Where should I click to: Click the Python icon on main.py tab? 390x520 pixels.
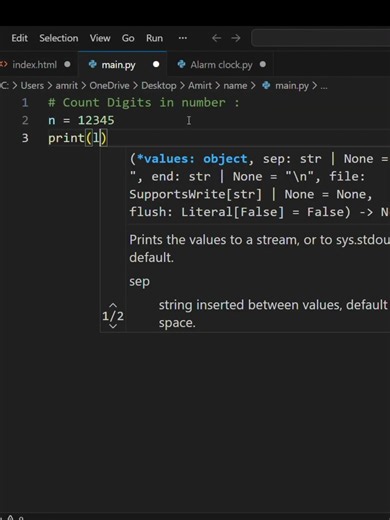pyautogui.click(x=92, y=64)
